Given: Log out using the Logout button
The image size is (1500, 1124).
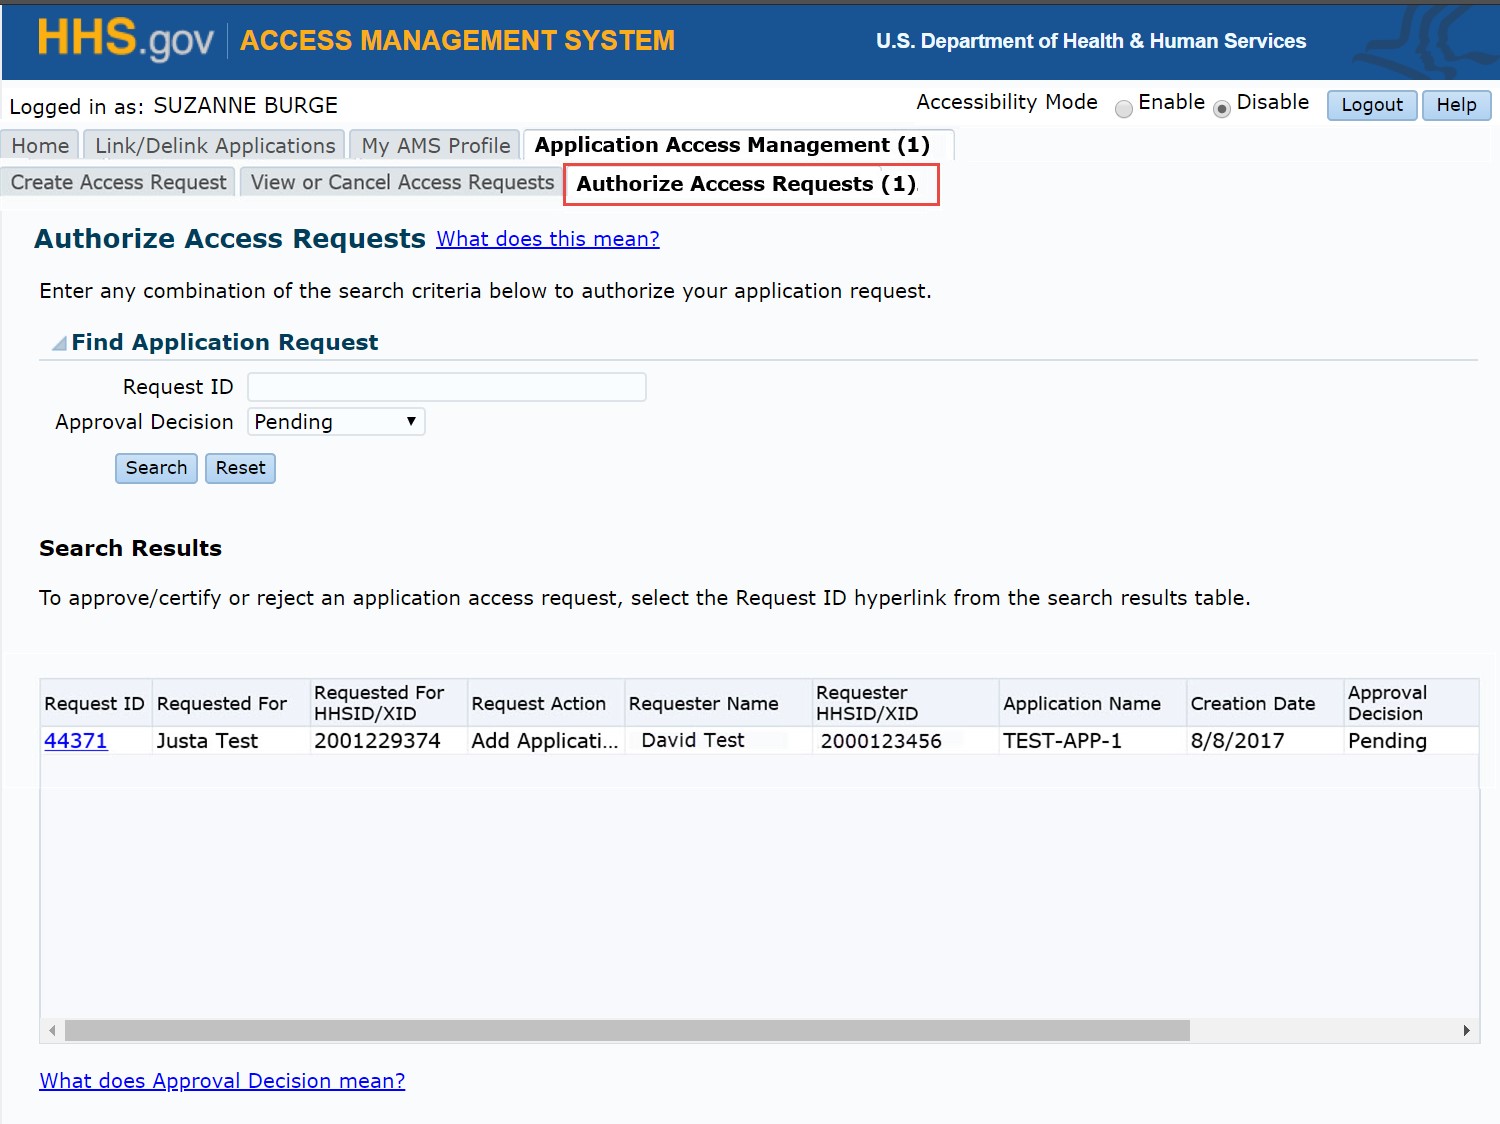Looking at the screenshot, I should click(1371, 105).
